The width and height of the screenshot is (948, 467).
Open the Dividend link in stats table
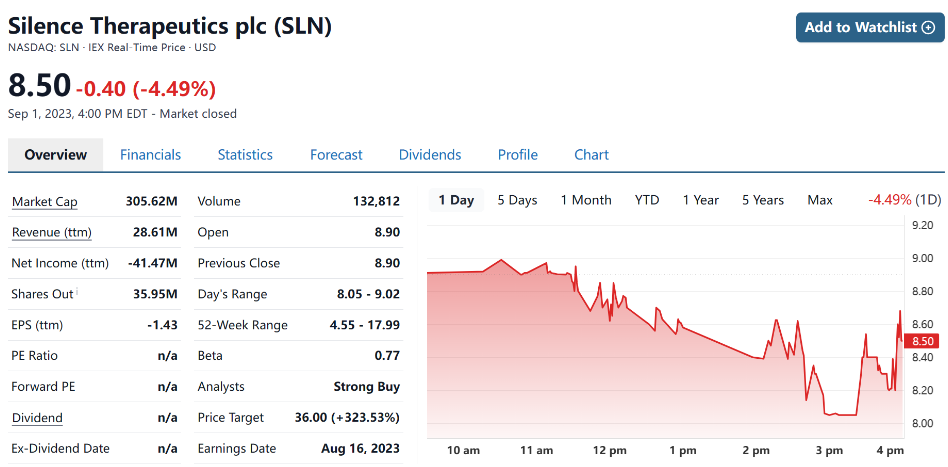coord(37,418)
